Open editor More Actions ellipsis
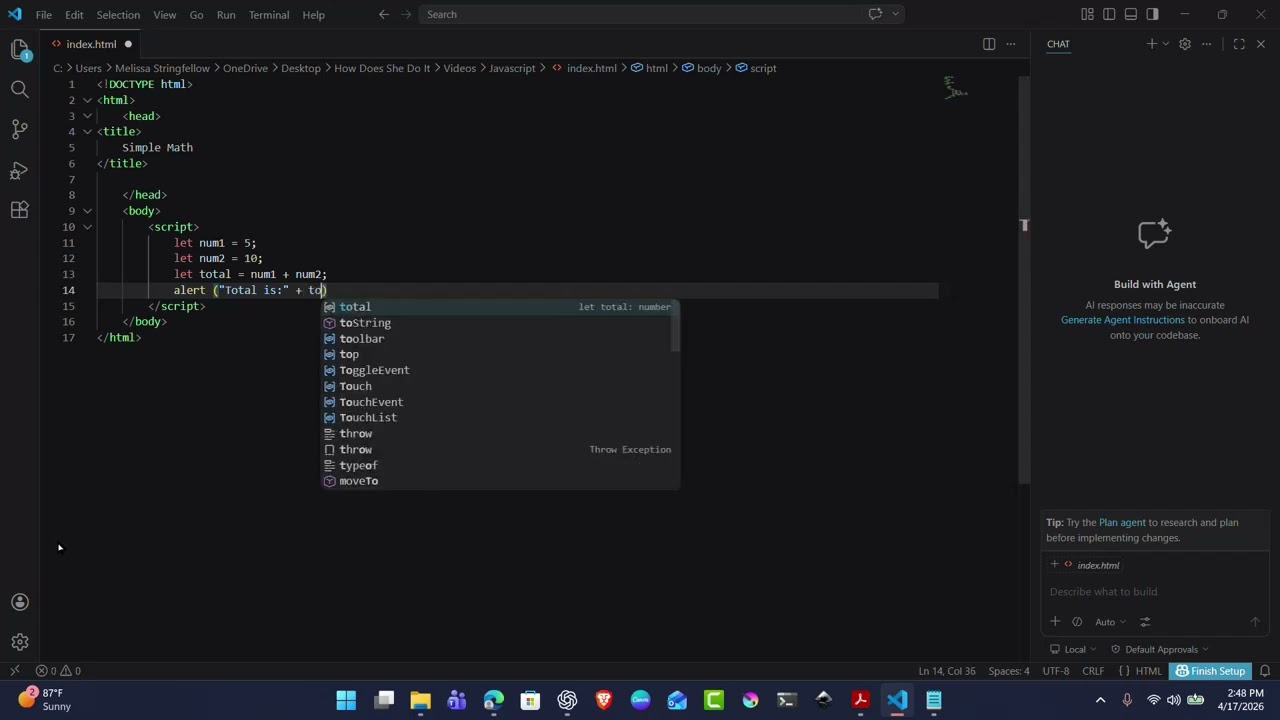The height and width of the screenshot is (720, 1280). point(1011,44)
